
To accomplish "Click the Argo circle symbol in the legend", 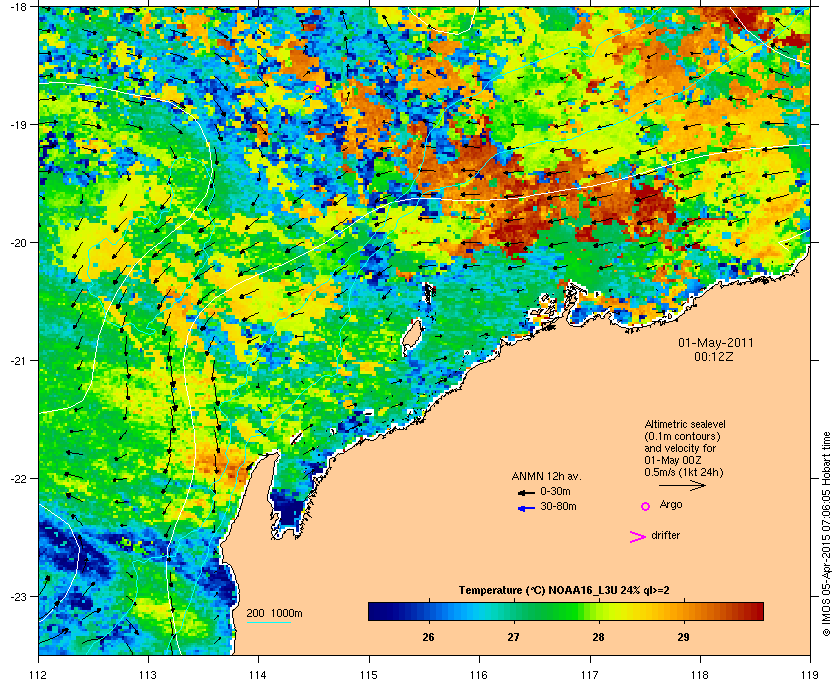I will point(646,506).
